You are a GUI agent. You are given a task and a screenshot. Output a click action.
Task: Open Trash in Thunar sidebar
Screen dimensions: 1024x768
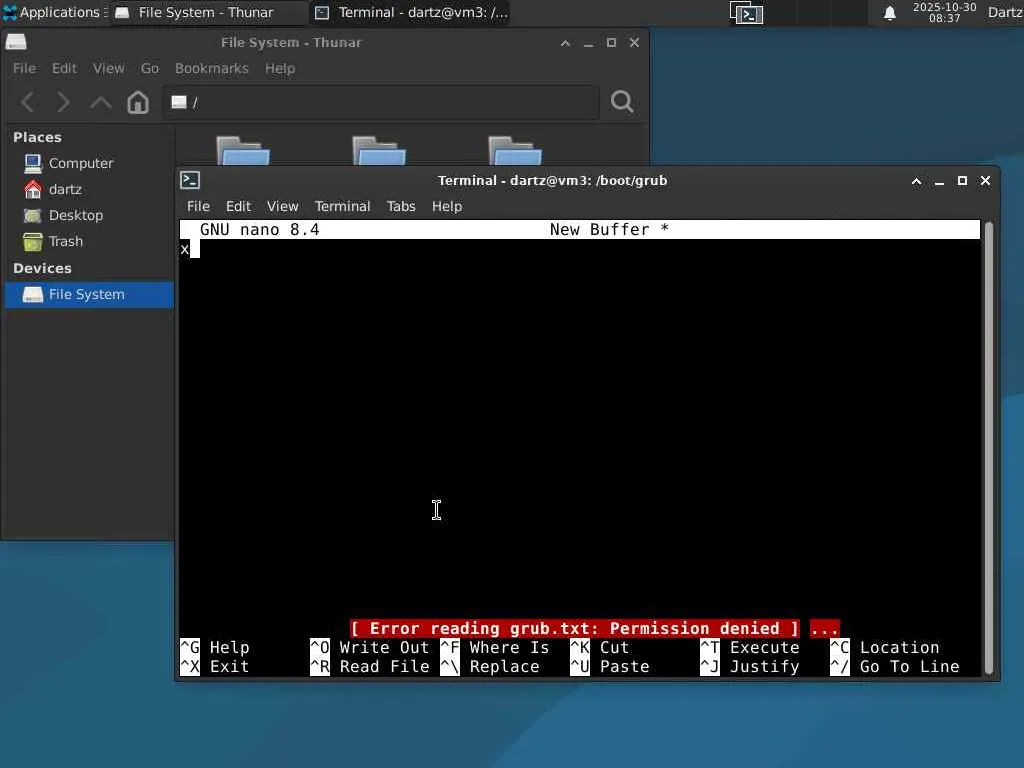(66, 242)
